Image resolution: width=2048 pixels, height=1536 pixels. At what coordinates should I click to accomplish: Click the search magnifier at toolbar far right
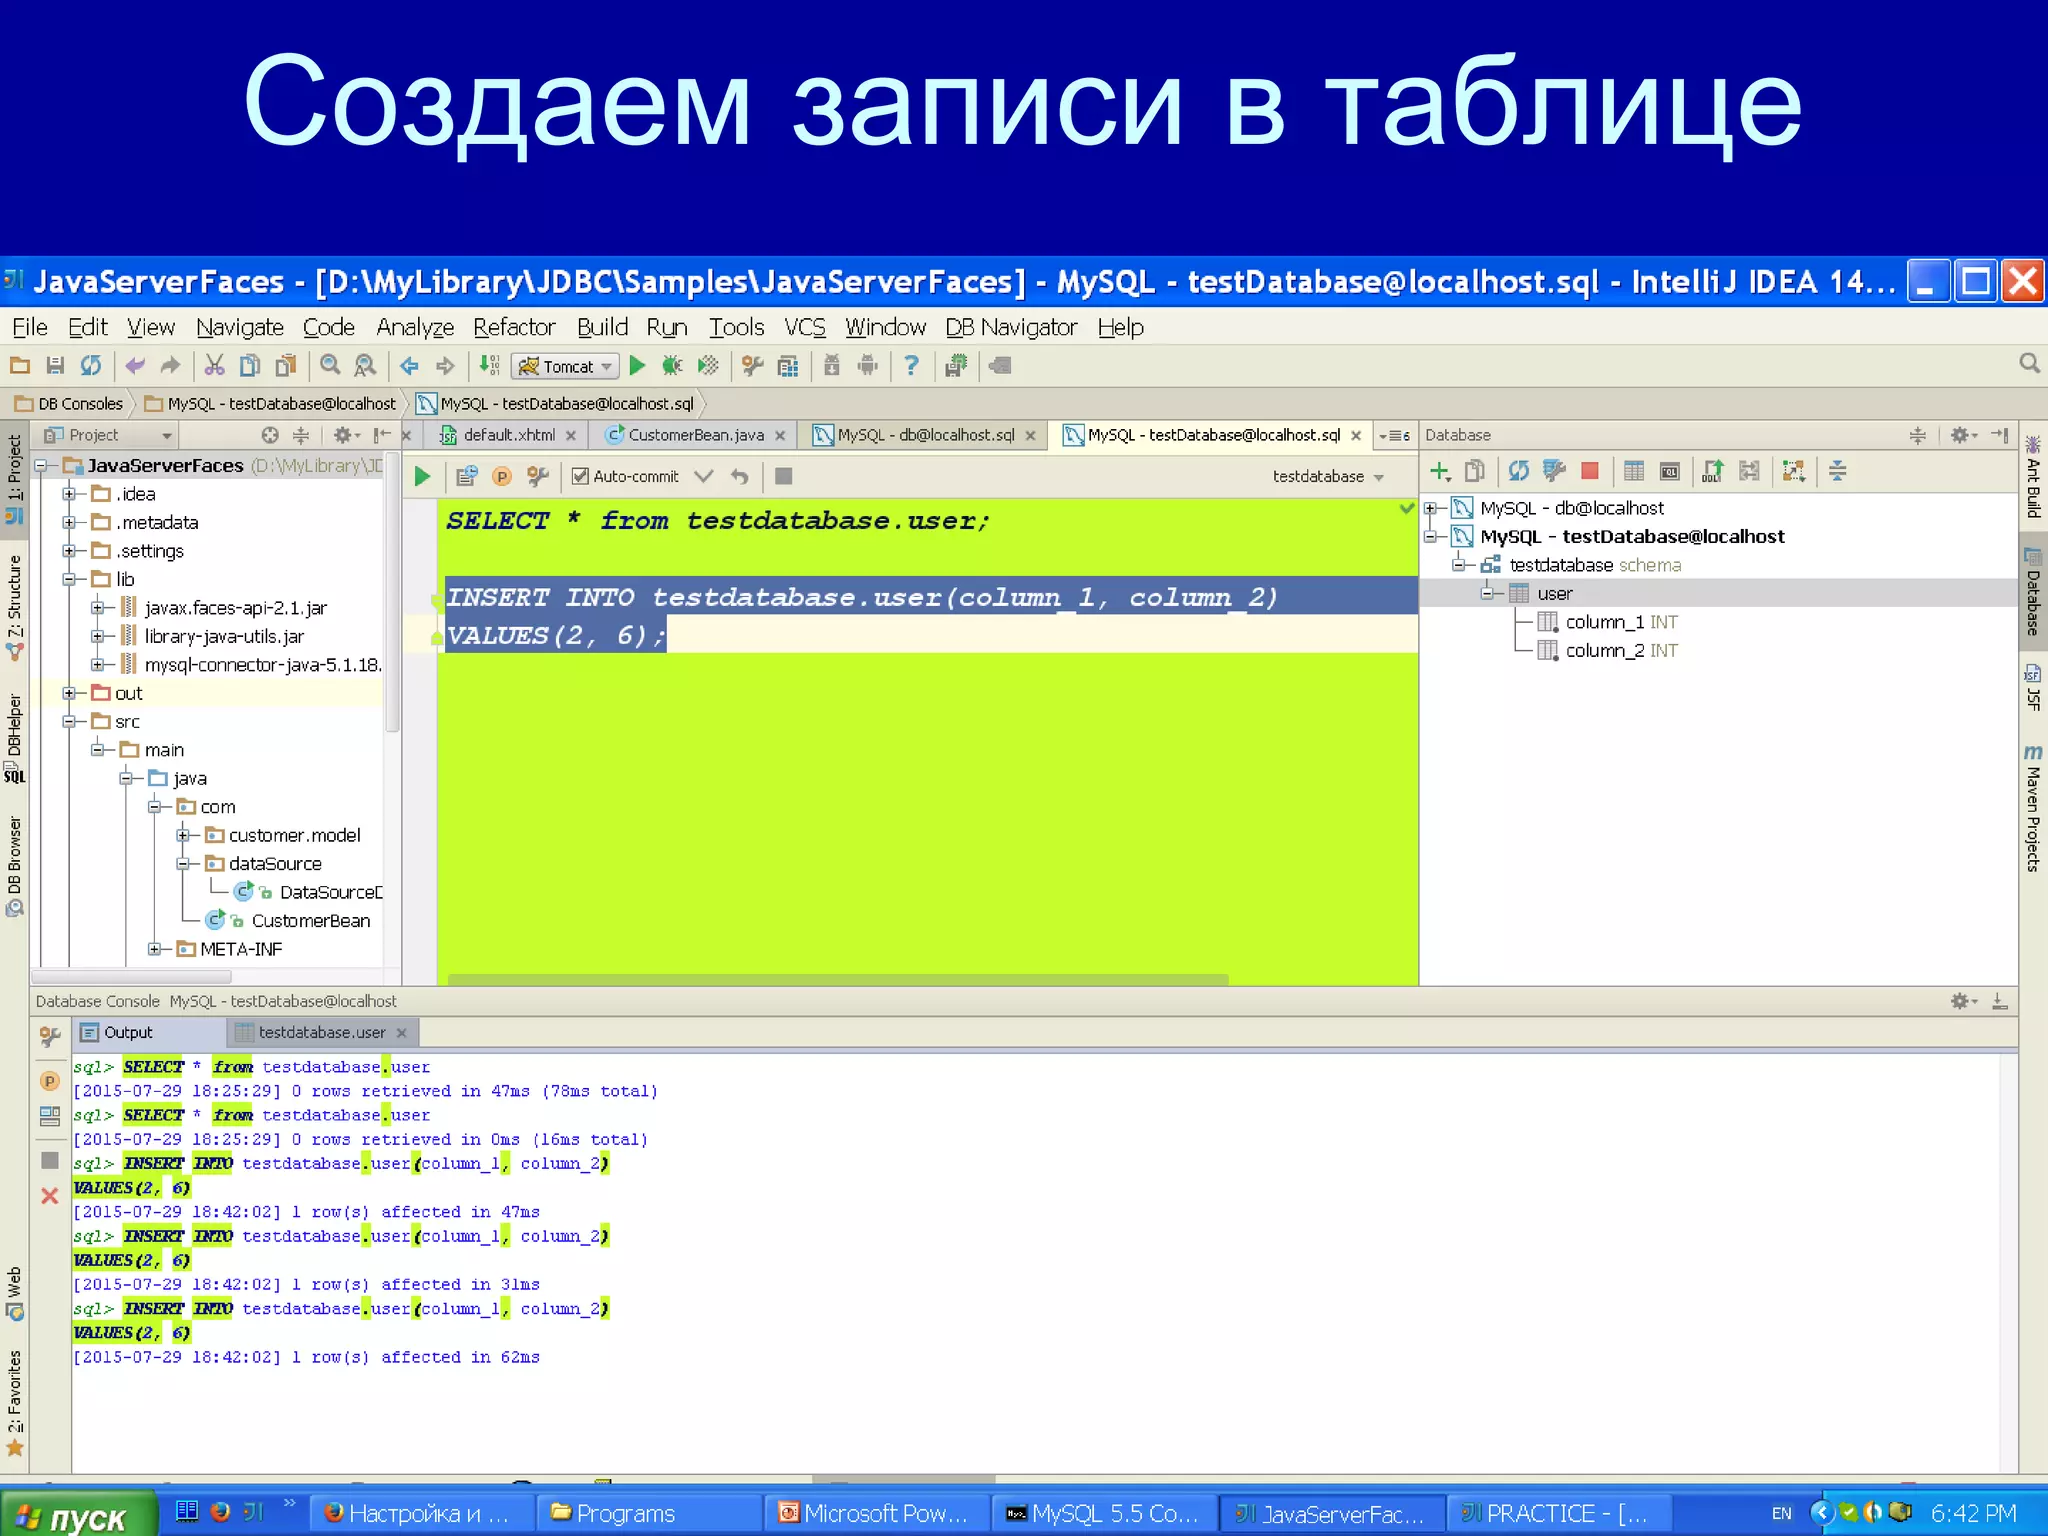(2029, 363)
